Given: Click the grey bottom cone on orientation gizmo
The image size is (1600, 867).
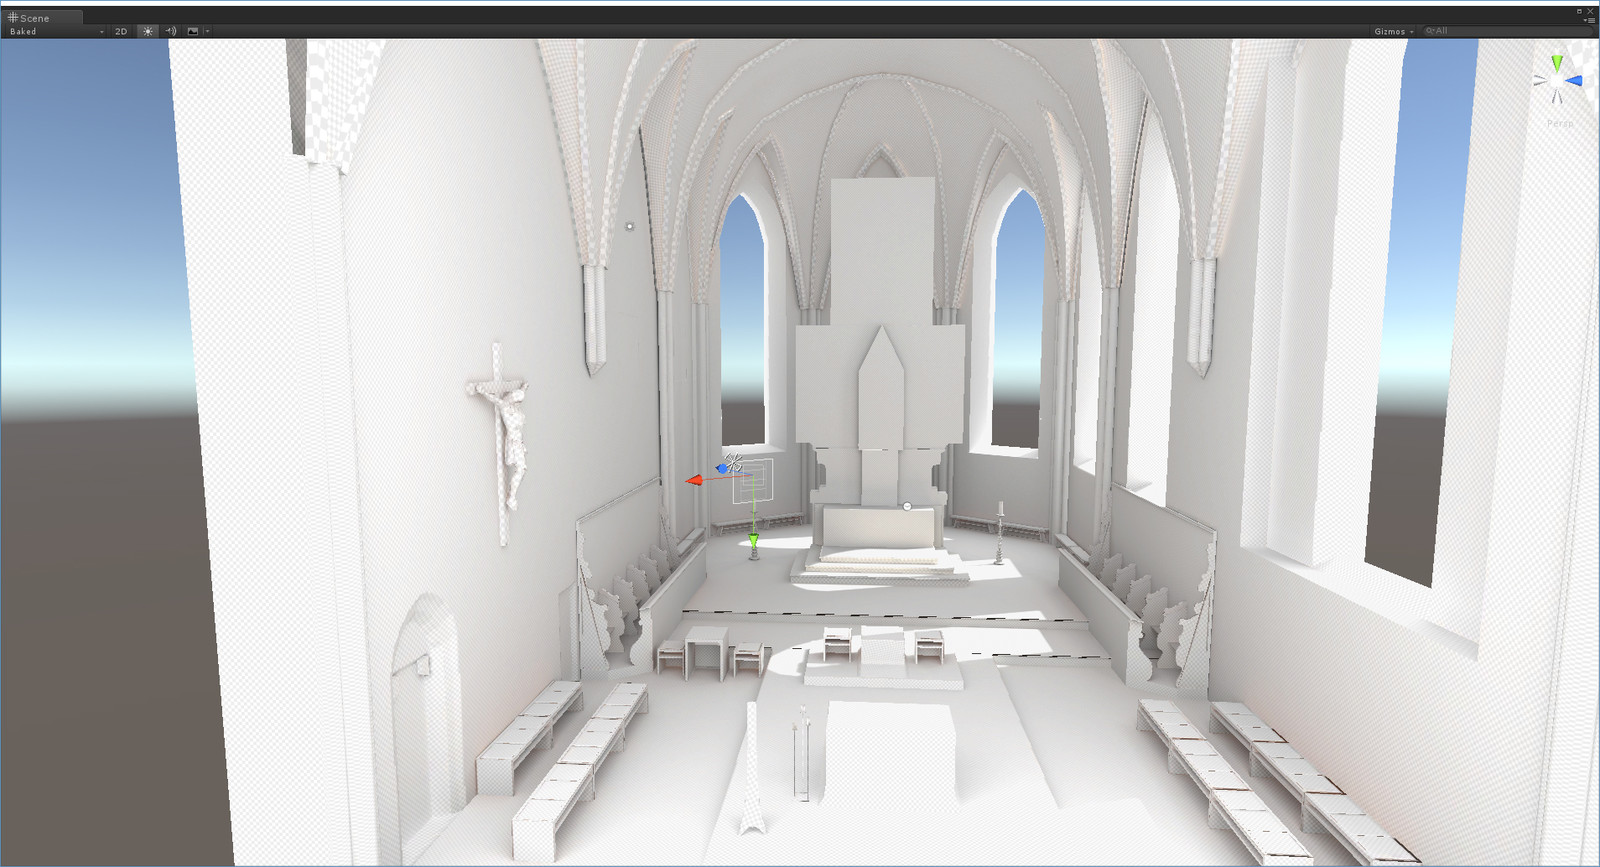Looking at the screenshot, I should tap(1556, 98).
